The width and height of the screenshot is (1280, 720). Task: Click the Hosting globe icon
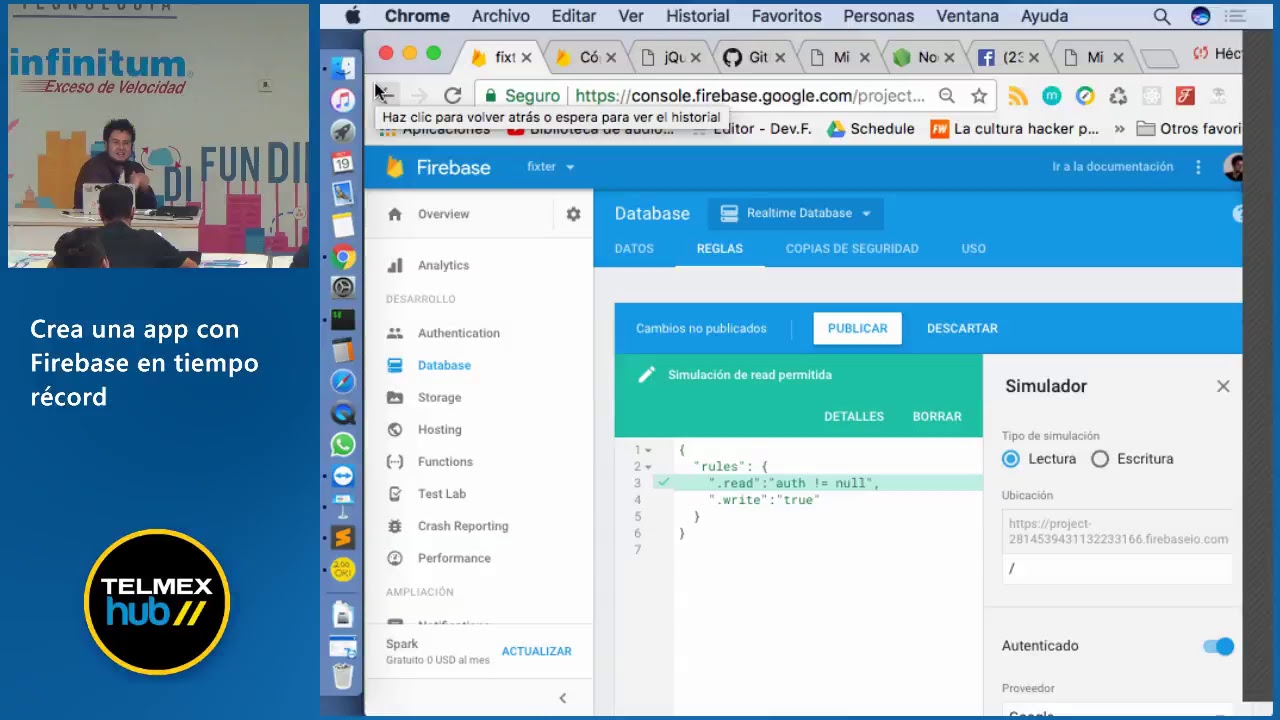click(395, 429)
